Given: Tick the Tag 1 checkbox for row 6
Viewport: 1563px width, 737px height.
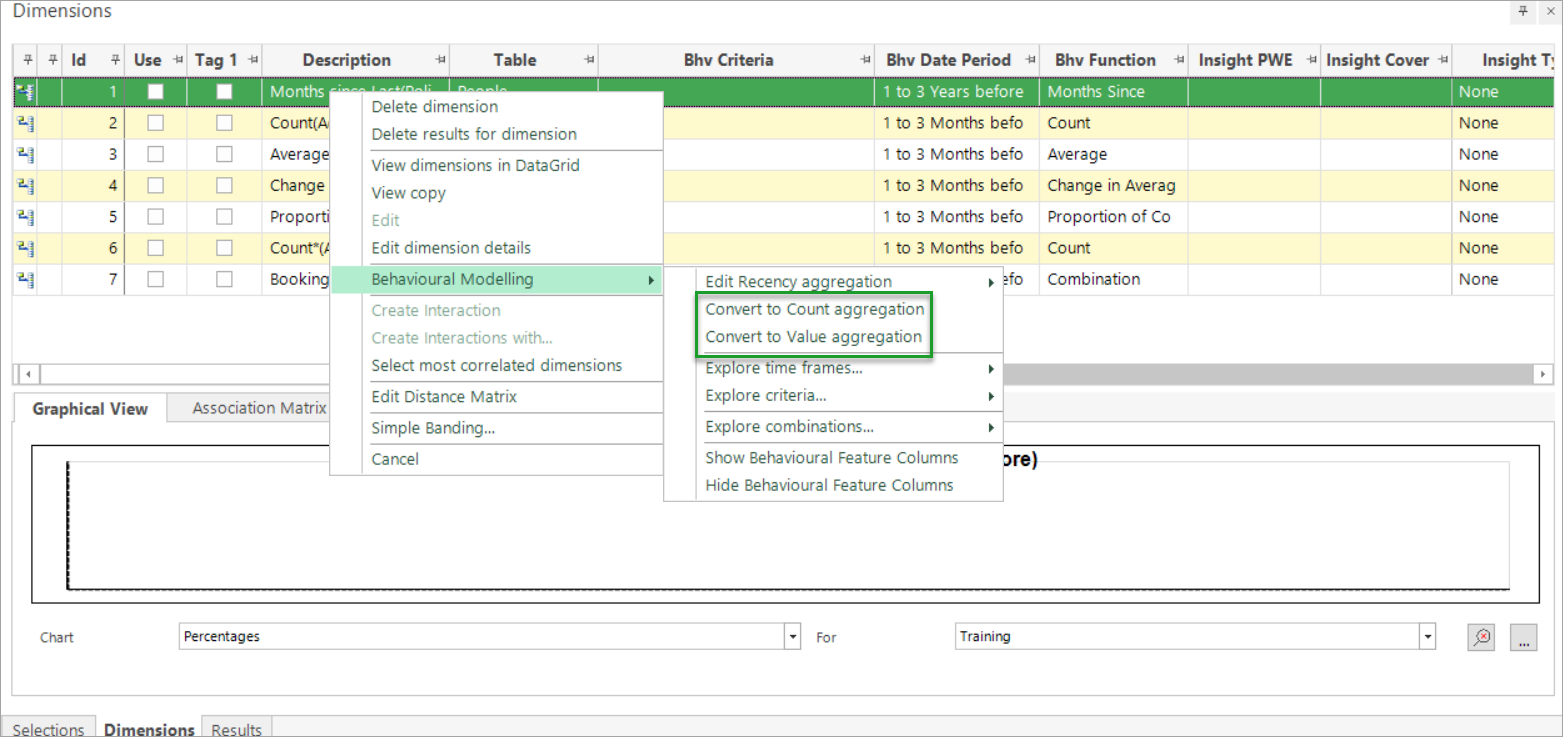Looking at the screenshot, I should tap(225, 248).
